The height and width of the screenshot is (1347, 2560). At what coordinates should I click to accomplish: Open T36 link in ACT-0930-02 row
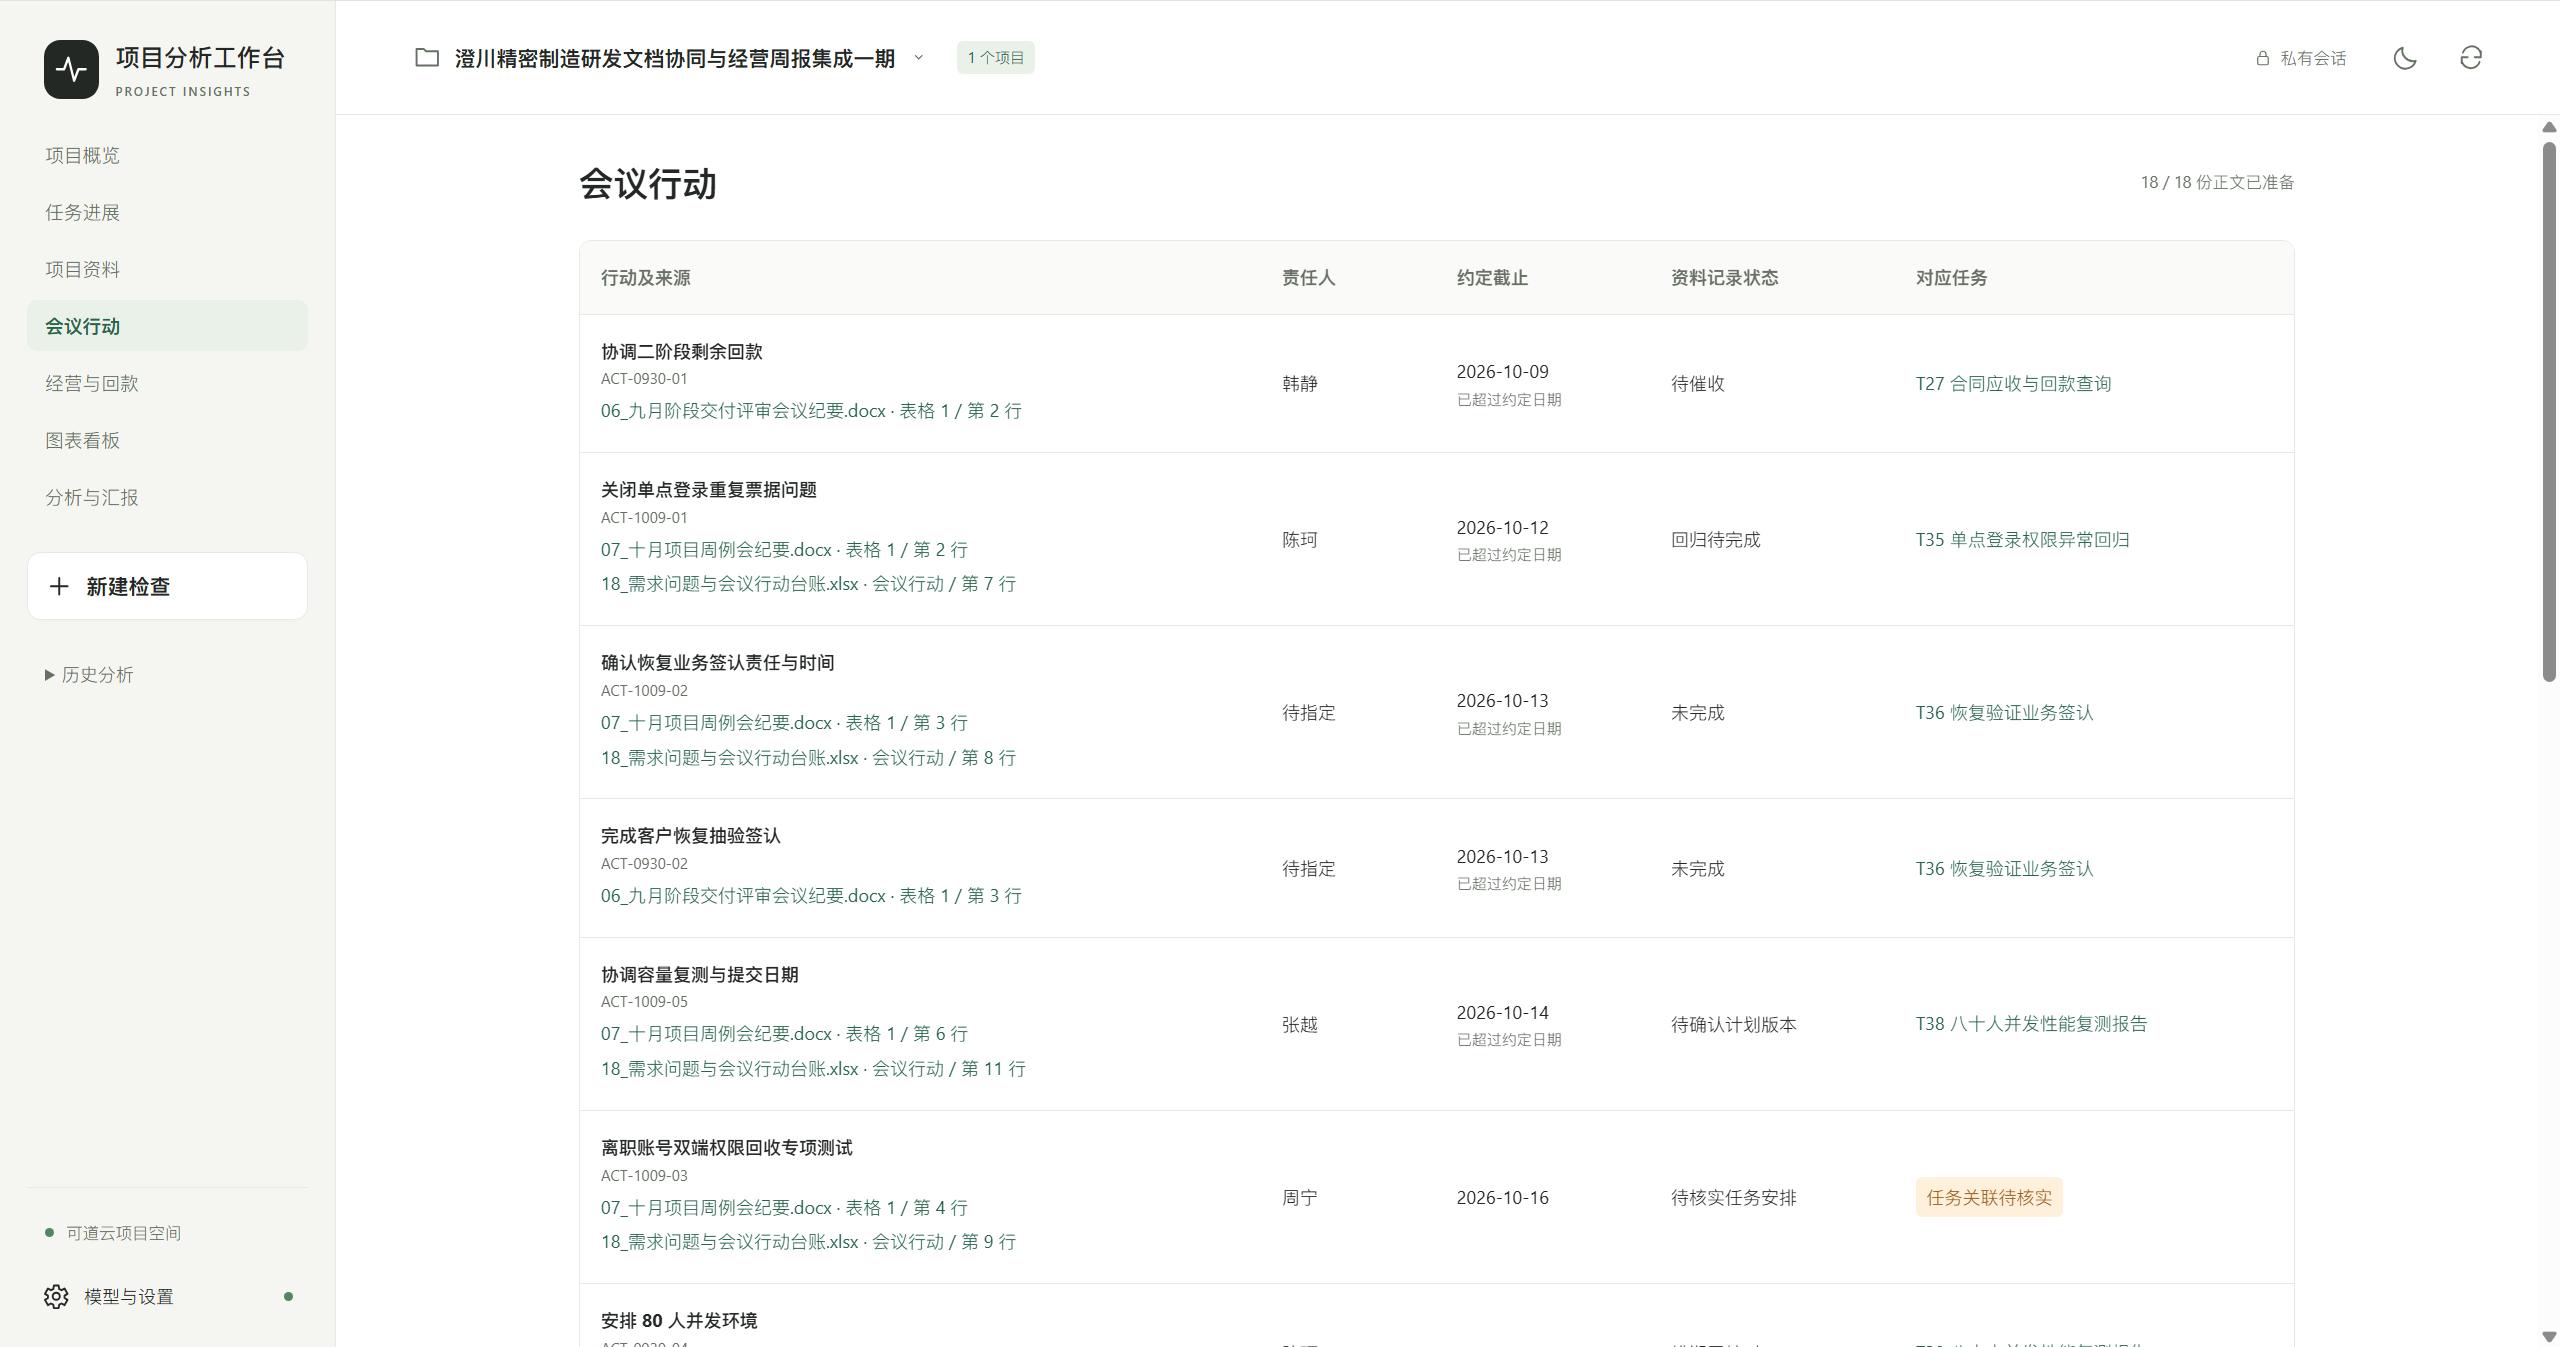(2004, 868)
